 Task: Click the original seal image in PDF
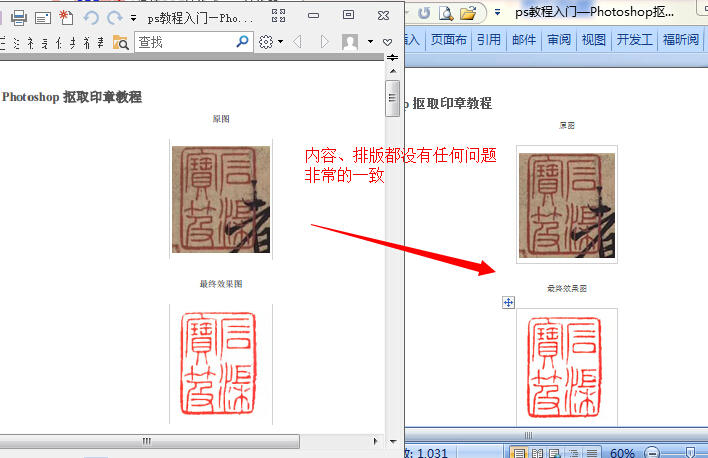(221, 199)
